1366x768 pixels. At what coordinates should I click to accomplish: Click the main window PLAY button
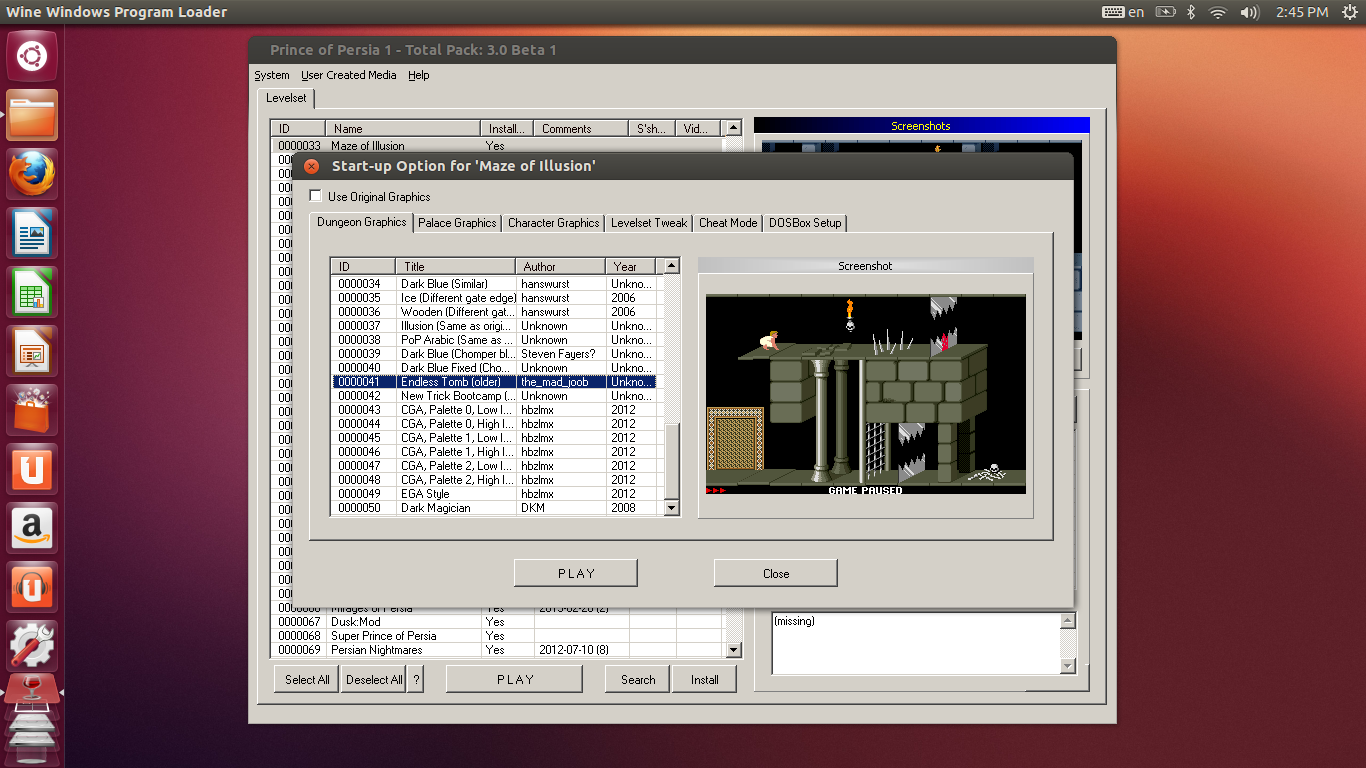[x=515, y=679]
